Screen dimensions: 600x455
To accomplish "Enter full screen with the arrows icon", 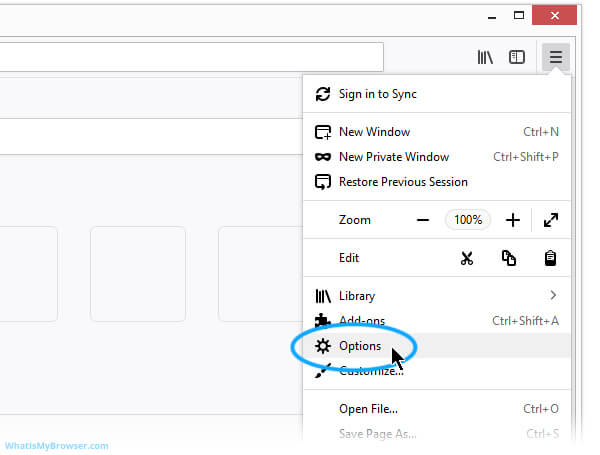I will [x=551, y=220].
